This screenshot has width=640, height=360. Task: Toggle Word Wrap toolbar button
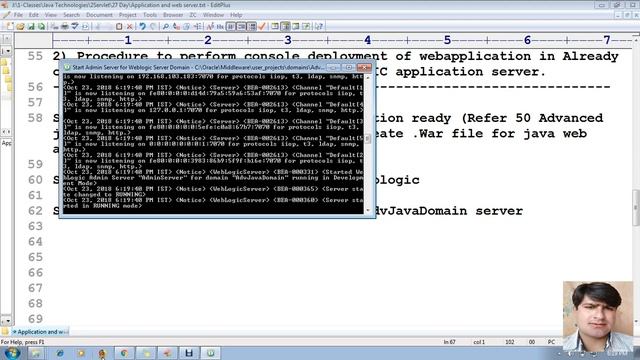tap(231, 27)
